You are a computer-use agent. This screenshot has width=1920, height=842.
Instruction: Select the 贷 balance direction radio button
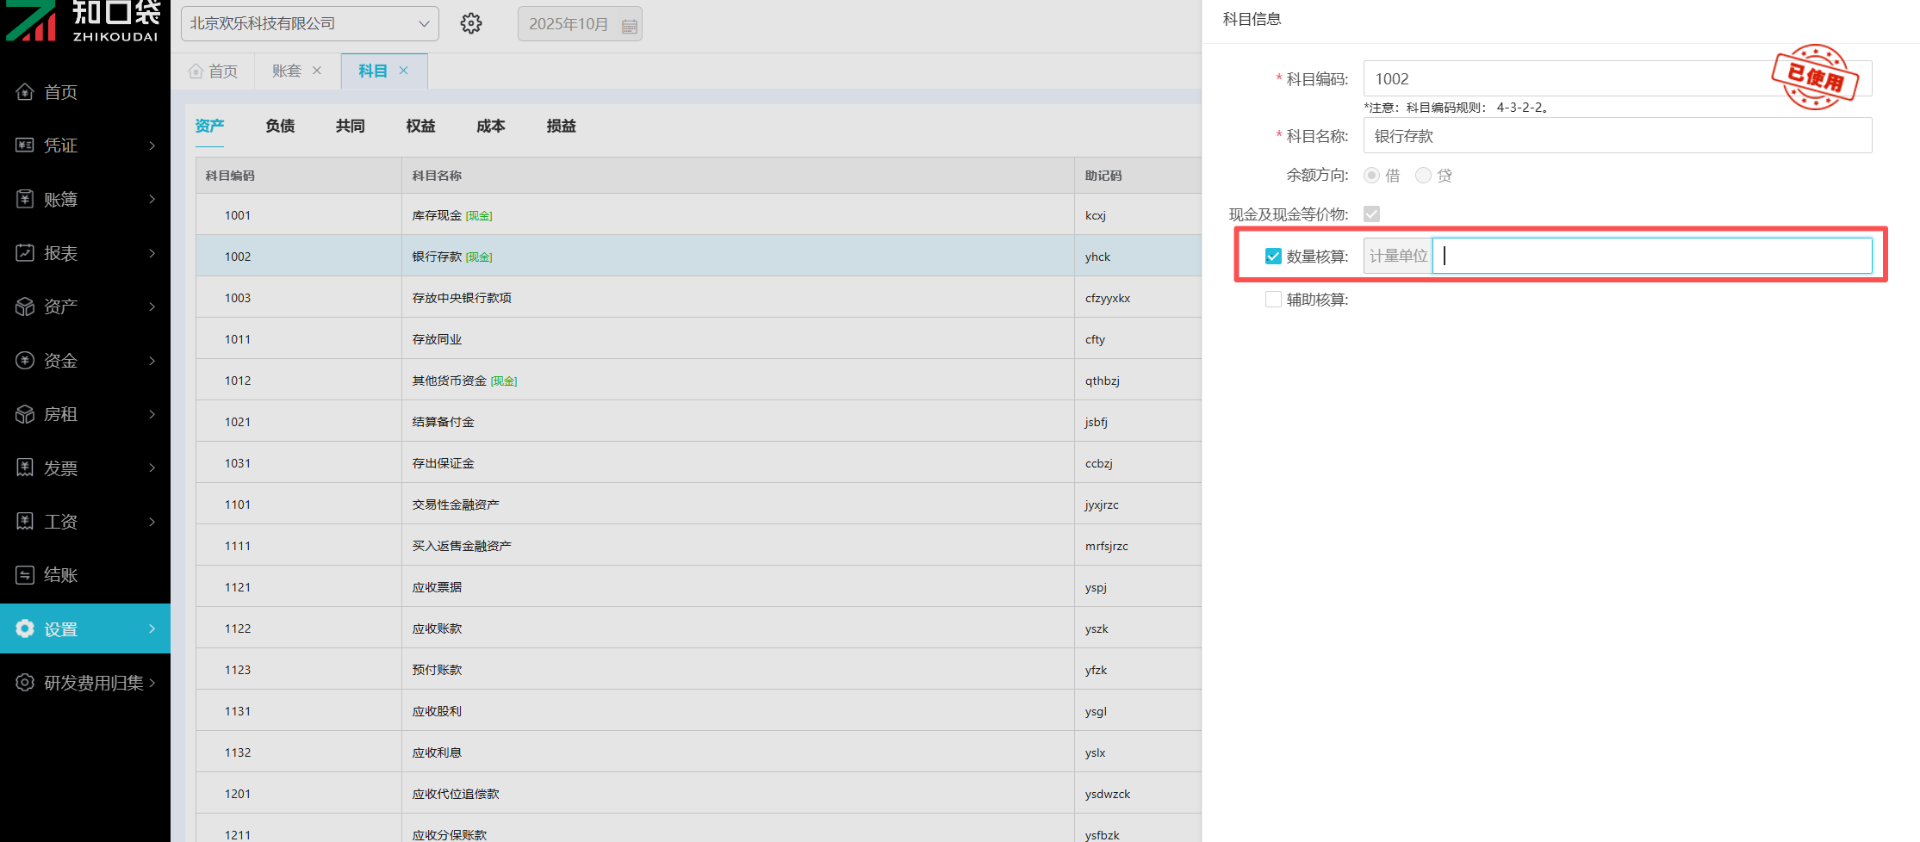[x=1423, y=175]
